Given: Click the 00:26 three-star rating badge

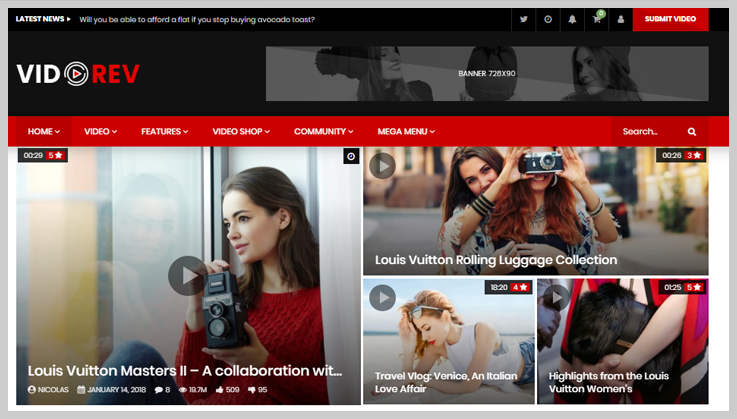Looking at the screenshot, I should pos(681,155).
